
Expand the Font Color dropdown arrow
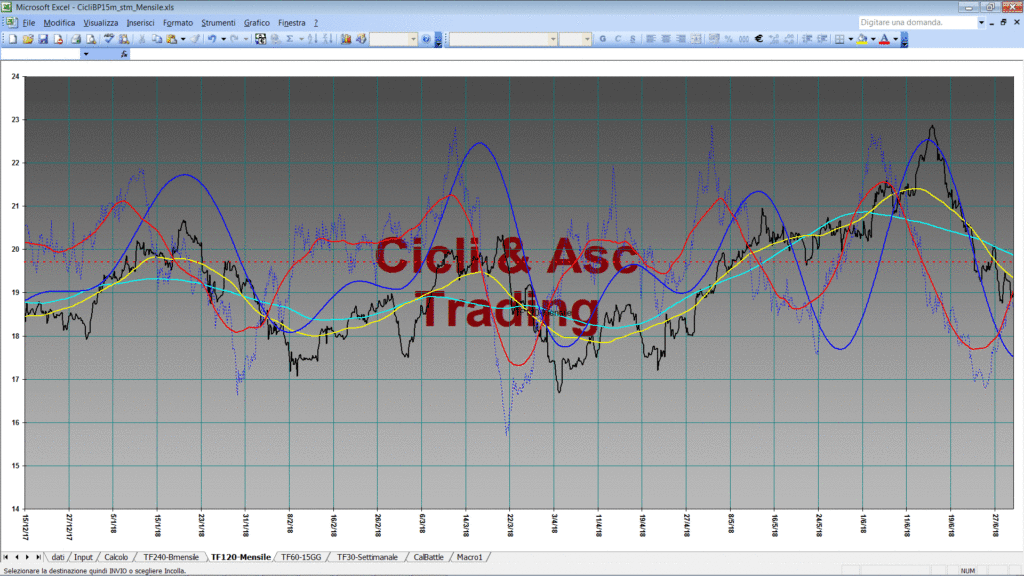pyautogui.click(x=895, y=39)
